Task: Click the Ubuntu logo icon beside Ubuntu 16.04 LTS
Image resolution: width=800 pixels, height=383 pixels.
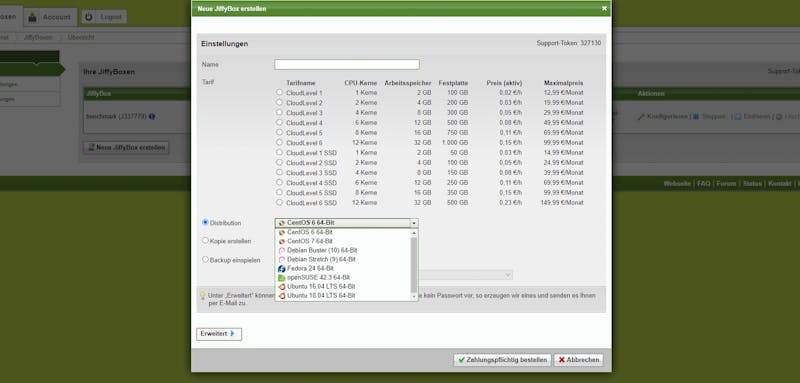Action: tap(282, 287)
